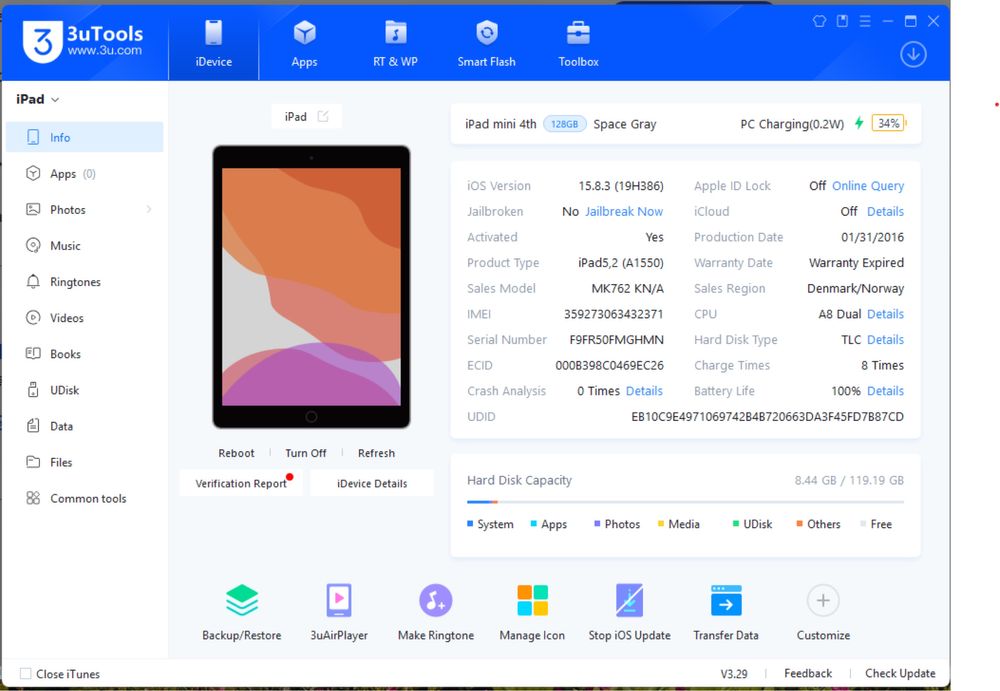Open Crash Analysis Details link
Viewport: 1000px width, 691px height.
click(x=644, y=390)
